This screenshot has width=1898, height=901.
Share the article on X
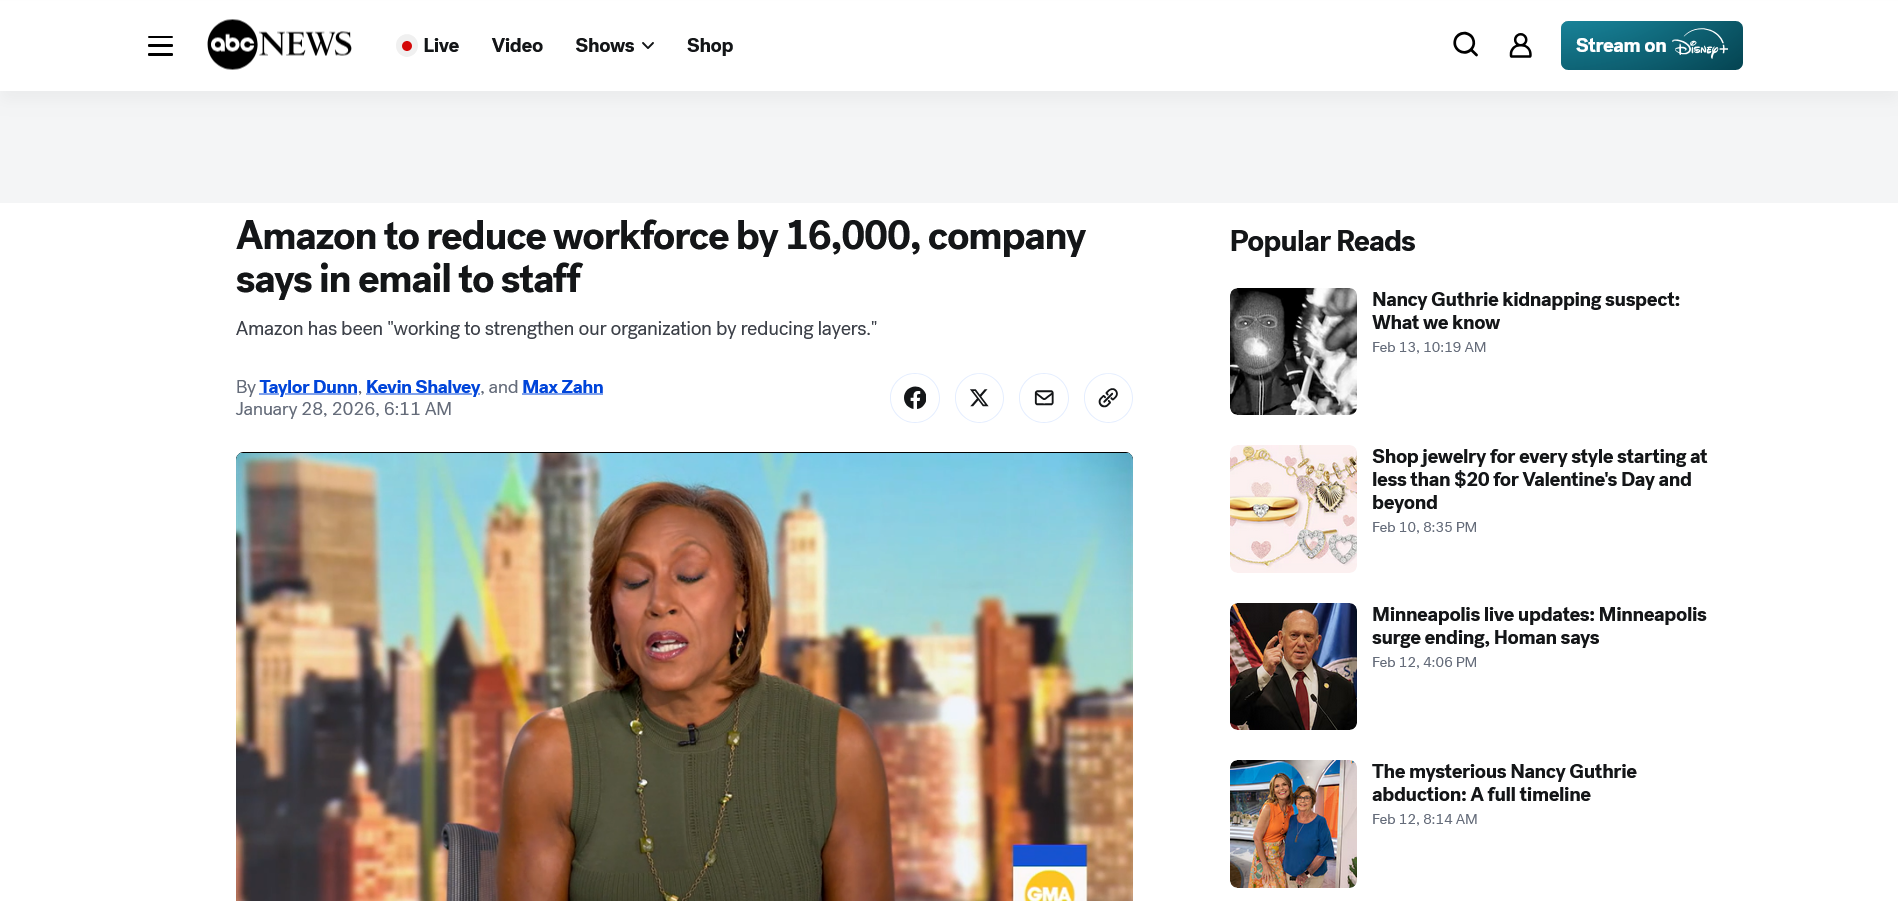tap(979, 398)
